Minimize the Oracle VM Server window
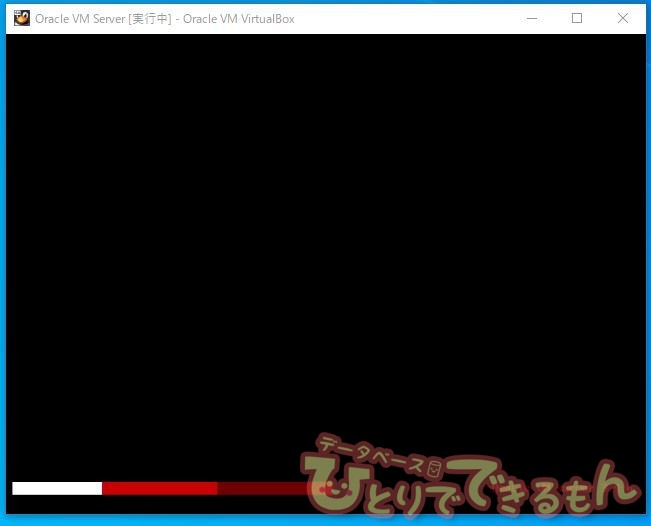Image resolution: width=651 pixels, height=526 pixels. [x=530, y=18]
